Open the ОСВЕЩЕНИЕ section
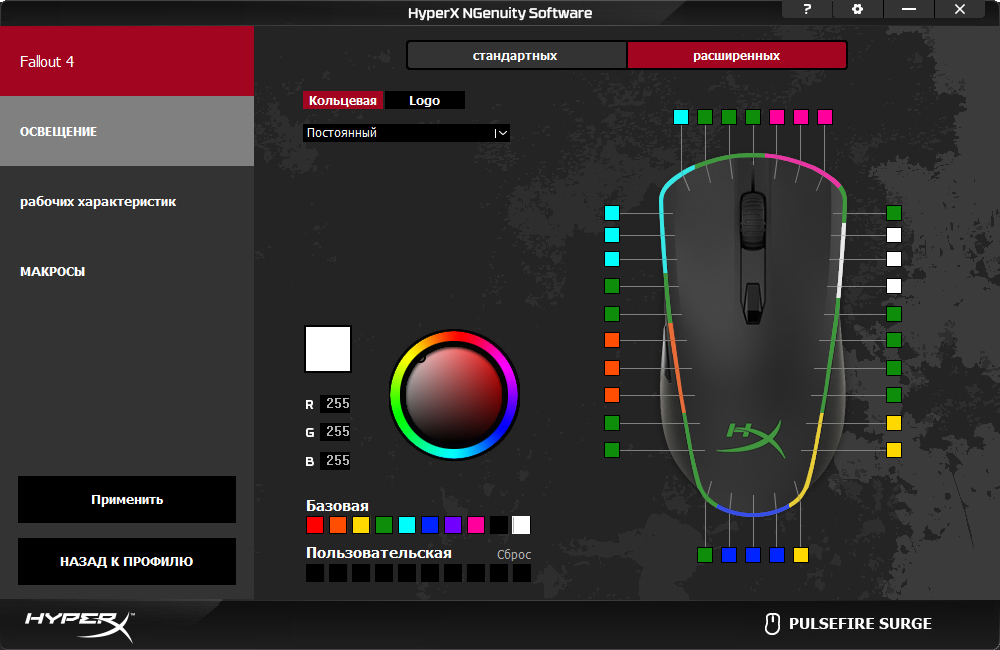 (127, 131)
